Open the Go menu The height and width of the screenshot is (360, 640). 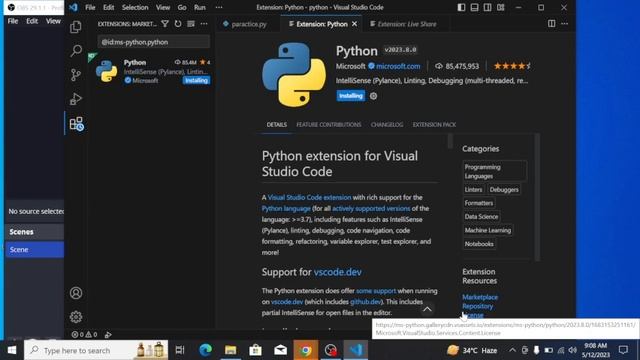182,7
